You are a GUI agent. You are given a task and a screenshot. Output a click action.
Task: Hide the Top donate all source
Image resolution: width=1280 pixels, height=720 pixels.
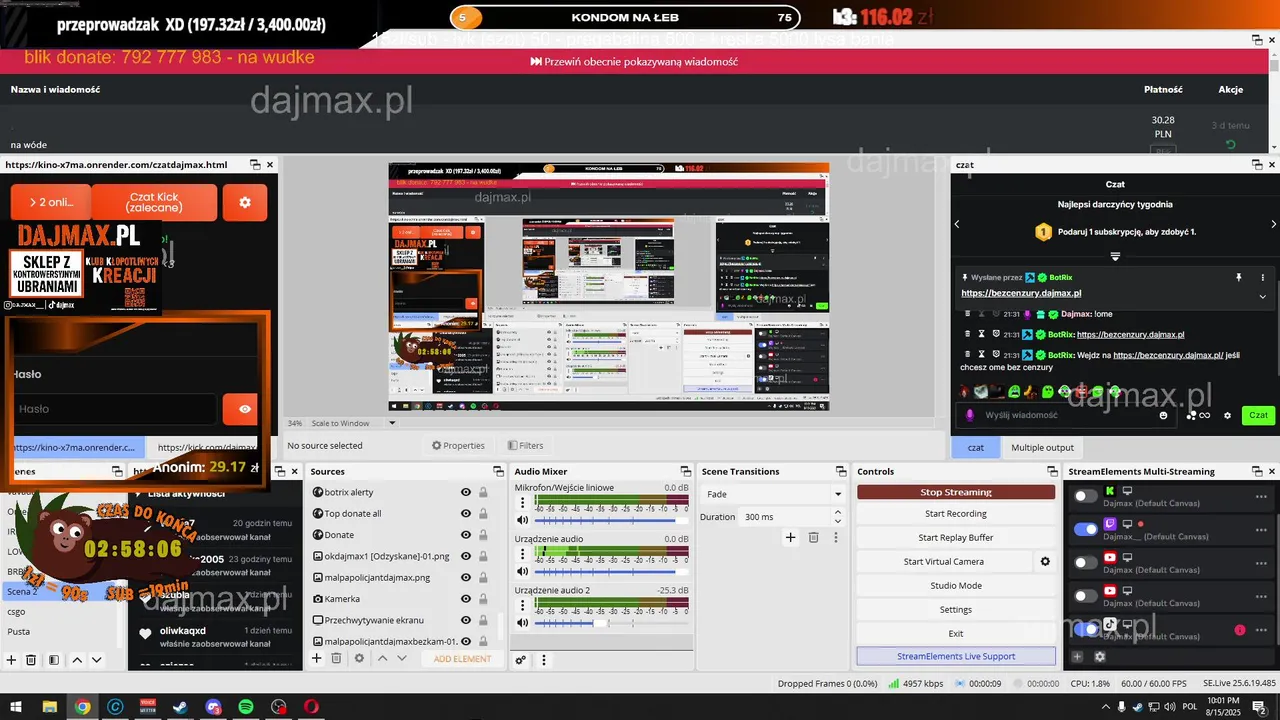pyautogui.click(x=465, y=513)
